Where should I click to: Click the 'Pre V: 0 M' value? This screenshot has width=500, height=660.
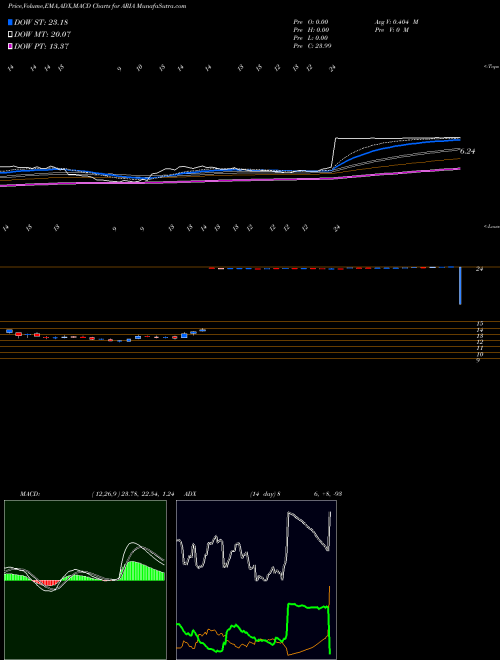391,30
